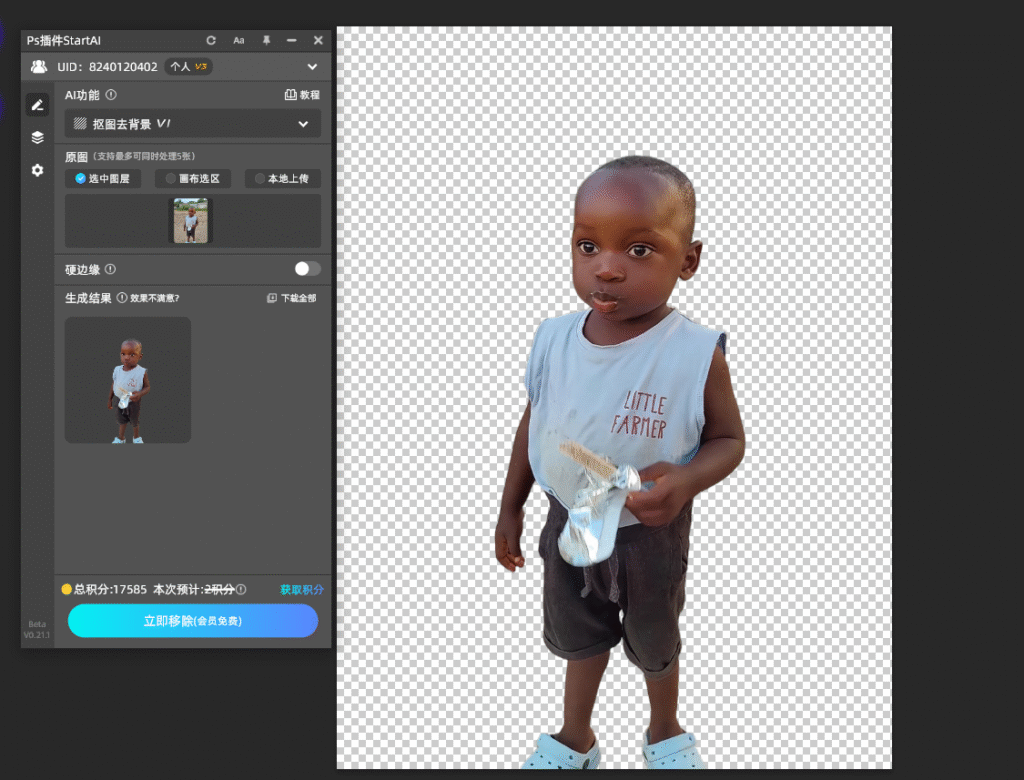The height and width of the screenshot is (780, 1024).
Task: Select the 画布选区 radio option
Action: tap(193, 179)
